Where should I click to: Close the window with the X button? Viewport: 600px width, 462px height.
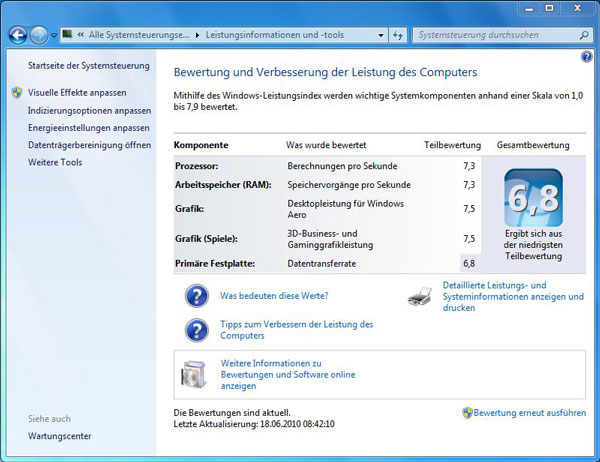pyautogui.click(x=577, y=8)
